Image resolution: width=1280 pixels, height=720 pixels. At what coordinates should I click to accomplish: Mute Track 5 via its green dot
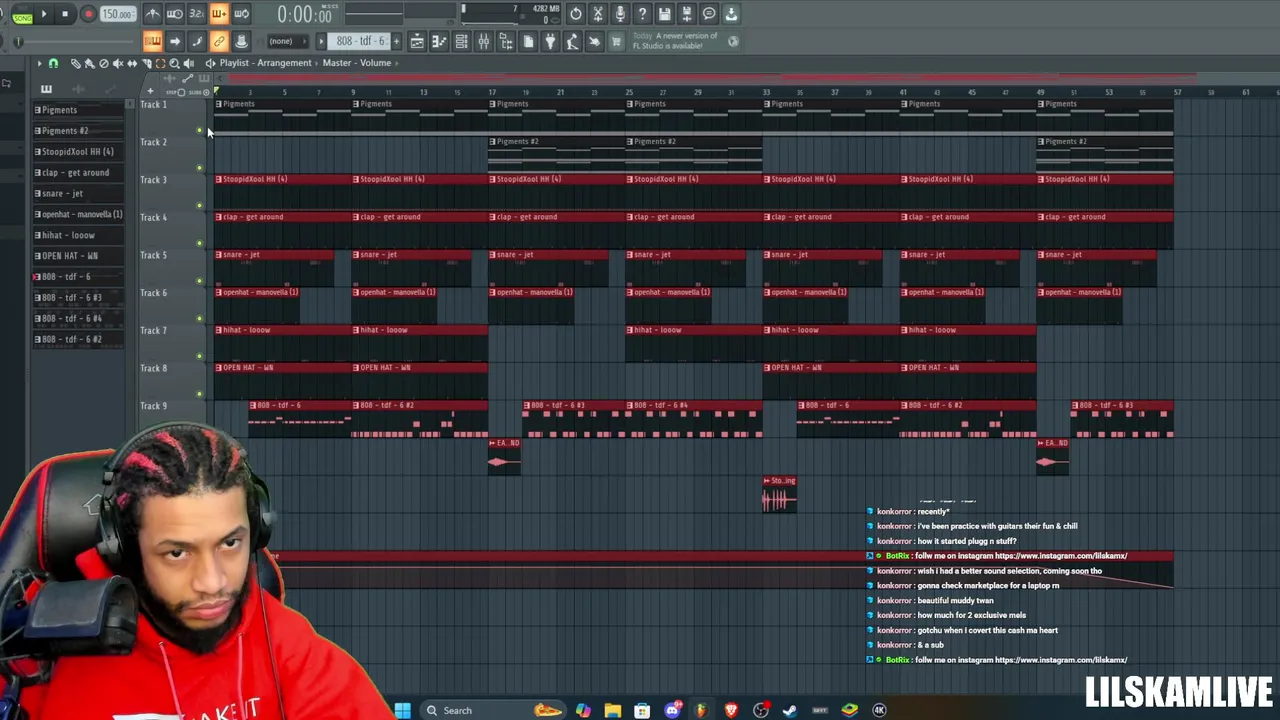[199, 281]
